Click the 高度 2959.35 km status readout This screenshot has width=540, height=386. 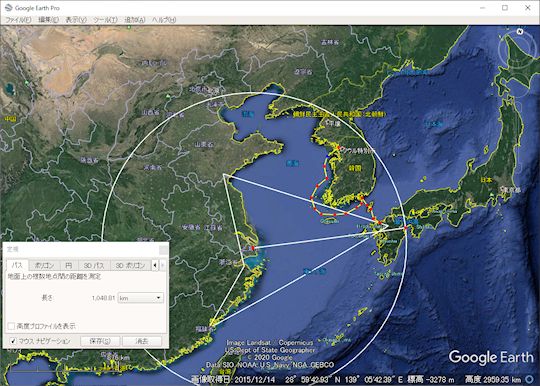tap(493, 379)
